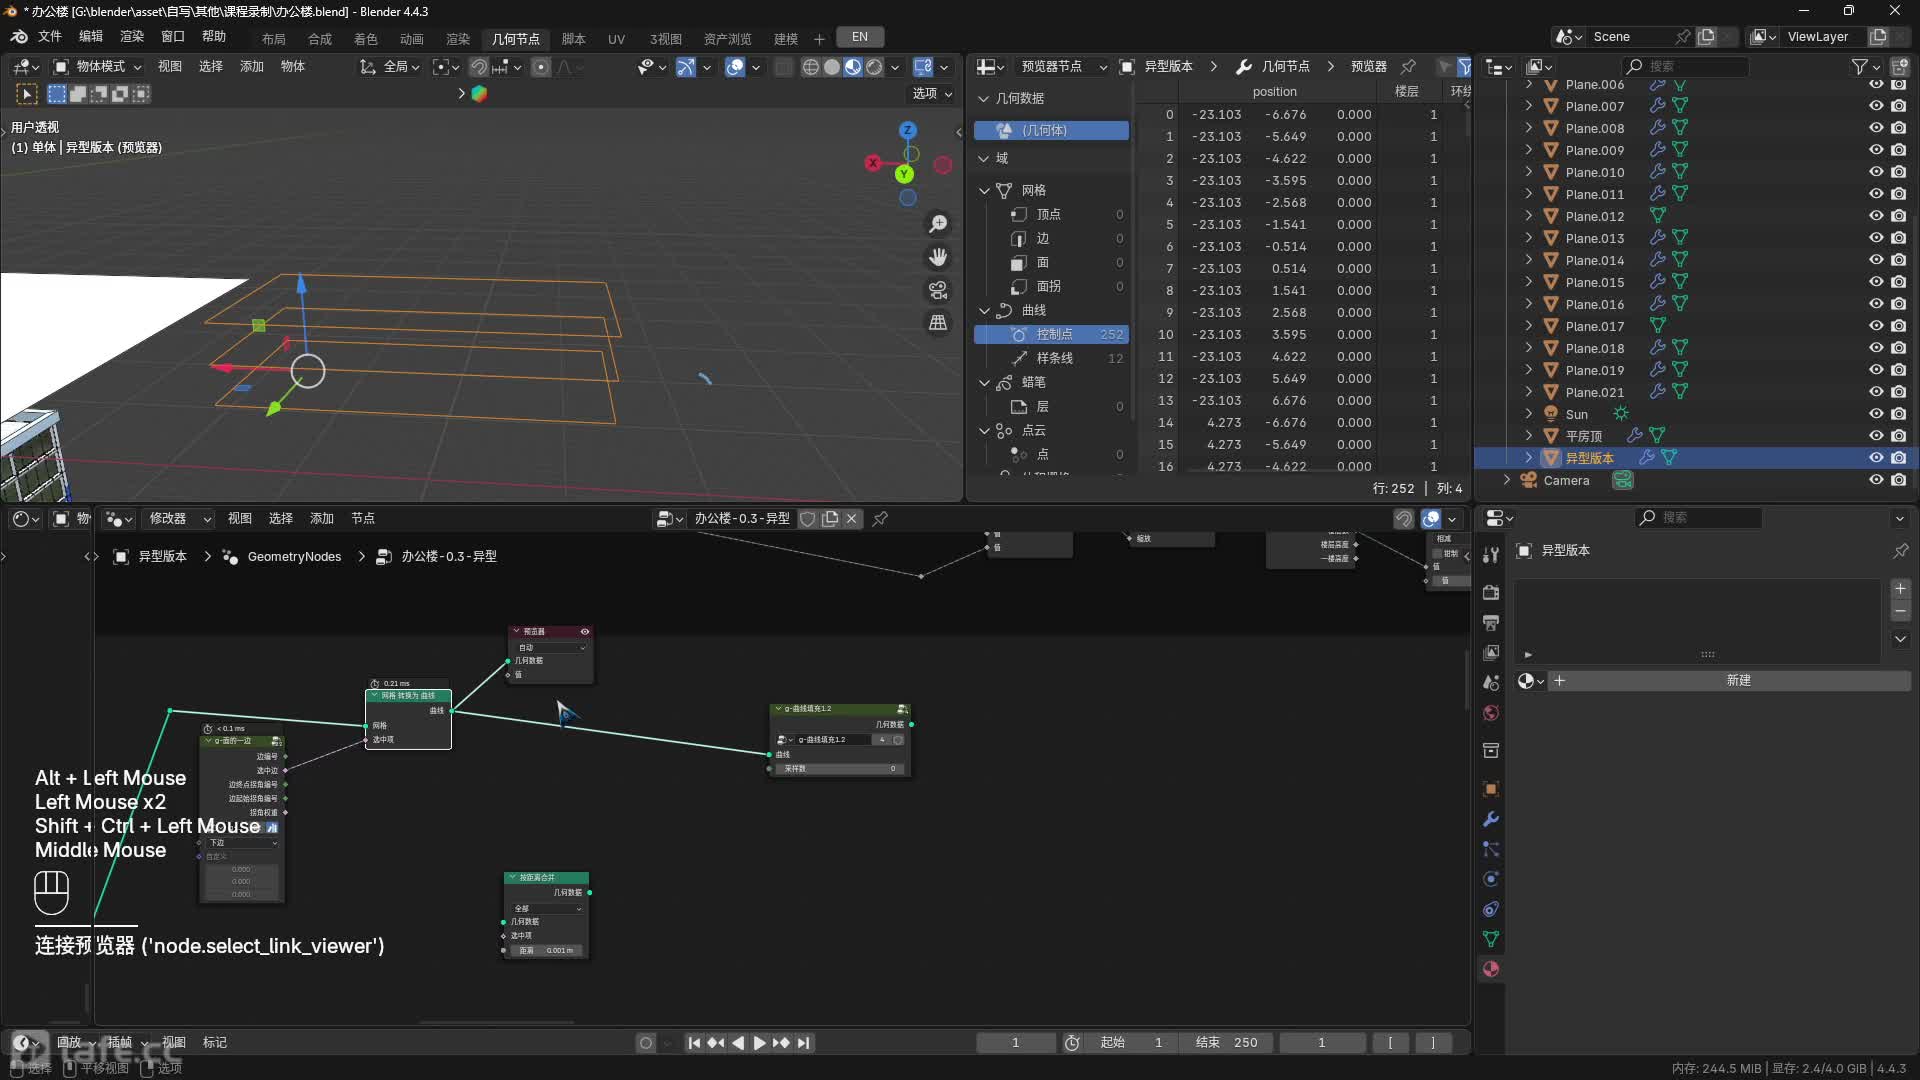The width and height of the screenshot is (1920, 1080).
Task: Open the Tool properties tab
Action: (1491, 555)
